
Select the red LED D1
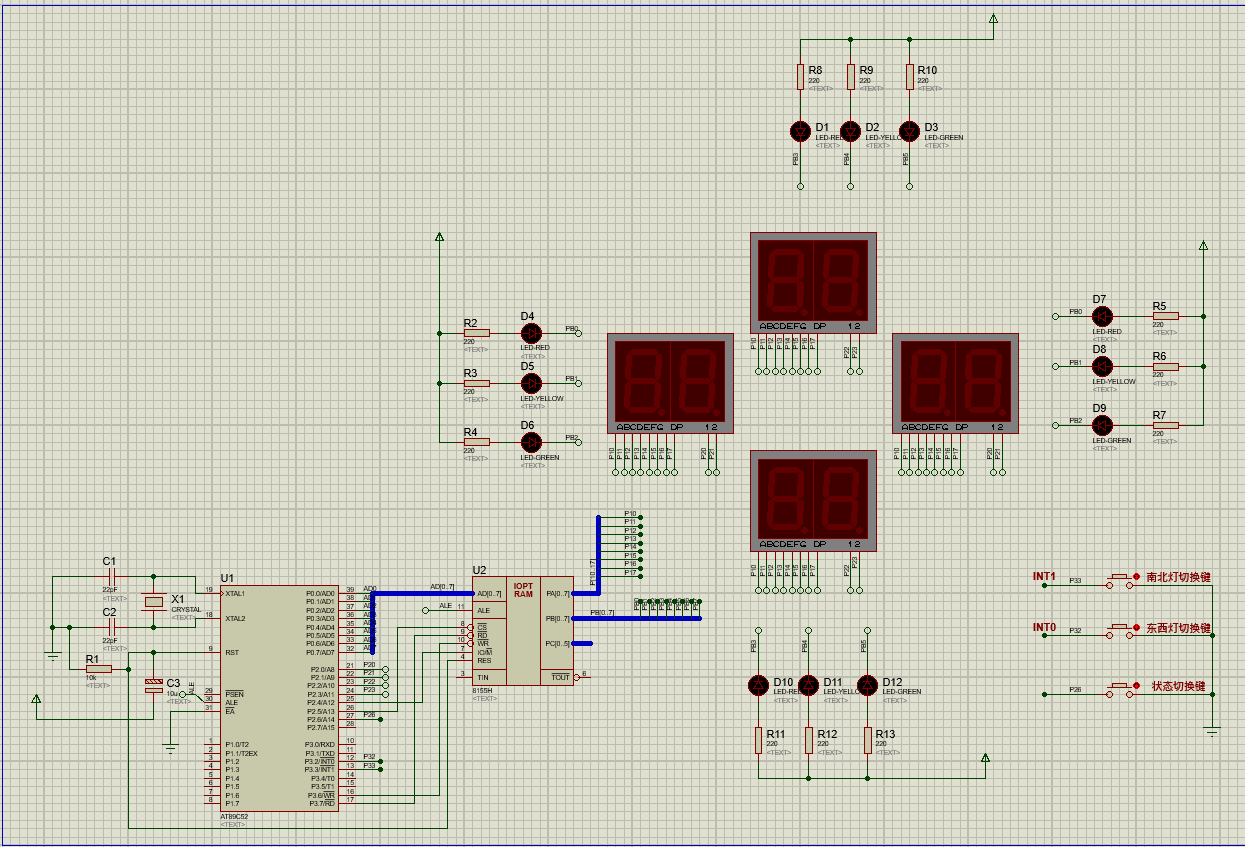(800, 131)
